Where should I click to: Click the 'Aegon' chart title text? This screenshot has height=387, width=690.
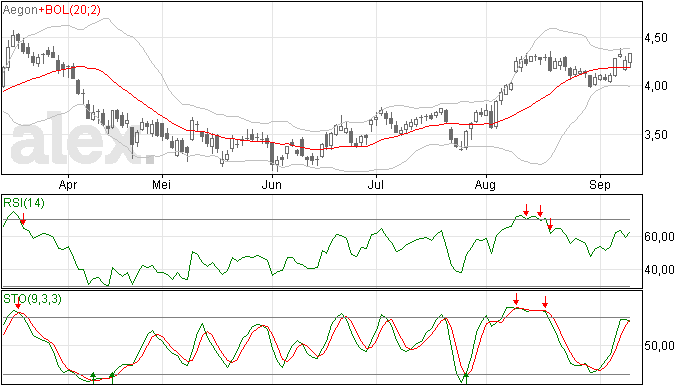(20, 10)
